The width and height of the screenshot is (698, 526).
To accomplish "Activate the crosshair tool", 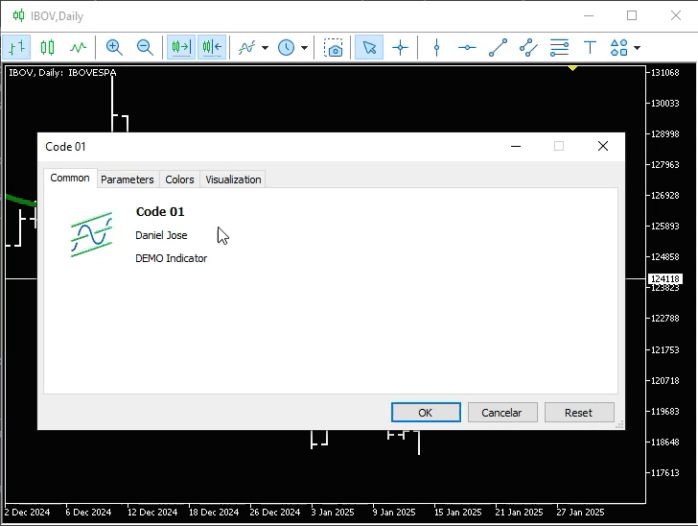I will pyautogui.click(x=400, y=47).
